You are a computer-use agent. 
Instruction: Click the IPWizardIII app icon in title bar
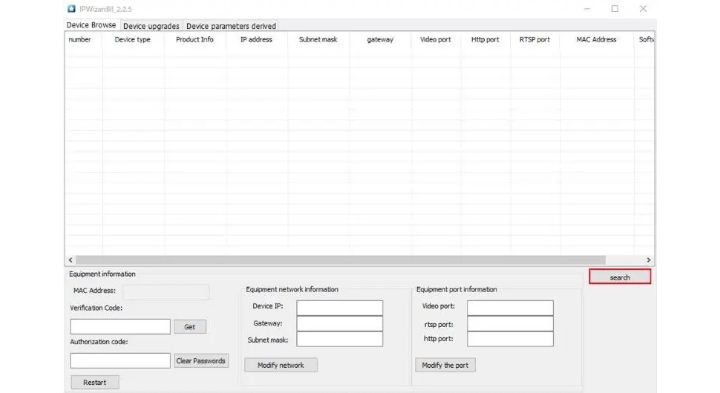coord(72,9)
